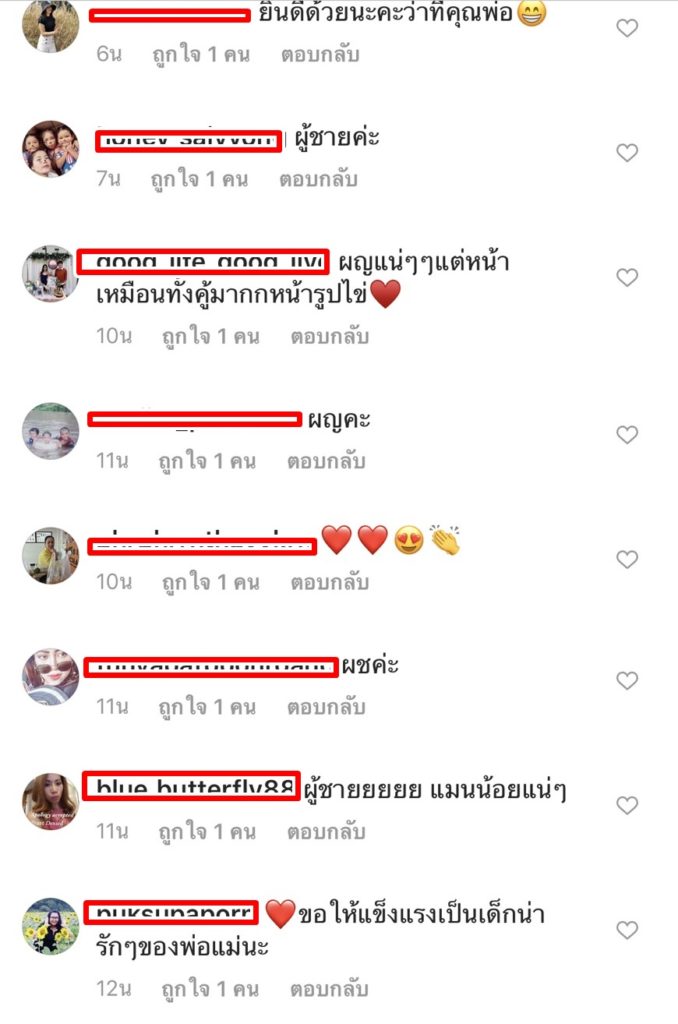The image size is (678, 1024).
Task: Like the emoji hearts and clapping comment
Action: [627, 560]
